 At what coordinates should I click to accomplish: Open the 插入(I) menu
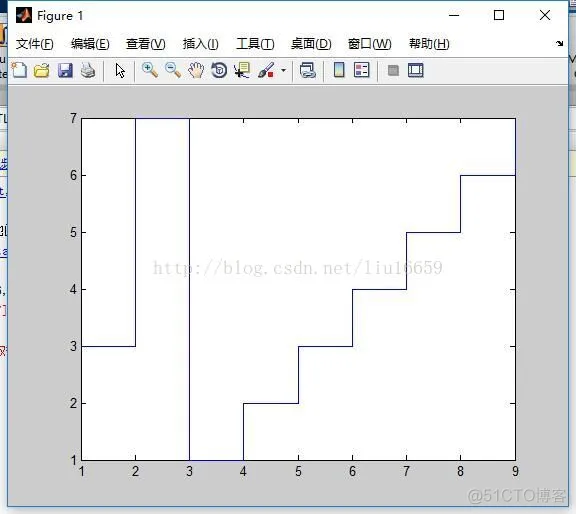tap(201, 44)
